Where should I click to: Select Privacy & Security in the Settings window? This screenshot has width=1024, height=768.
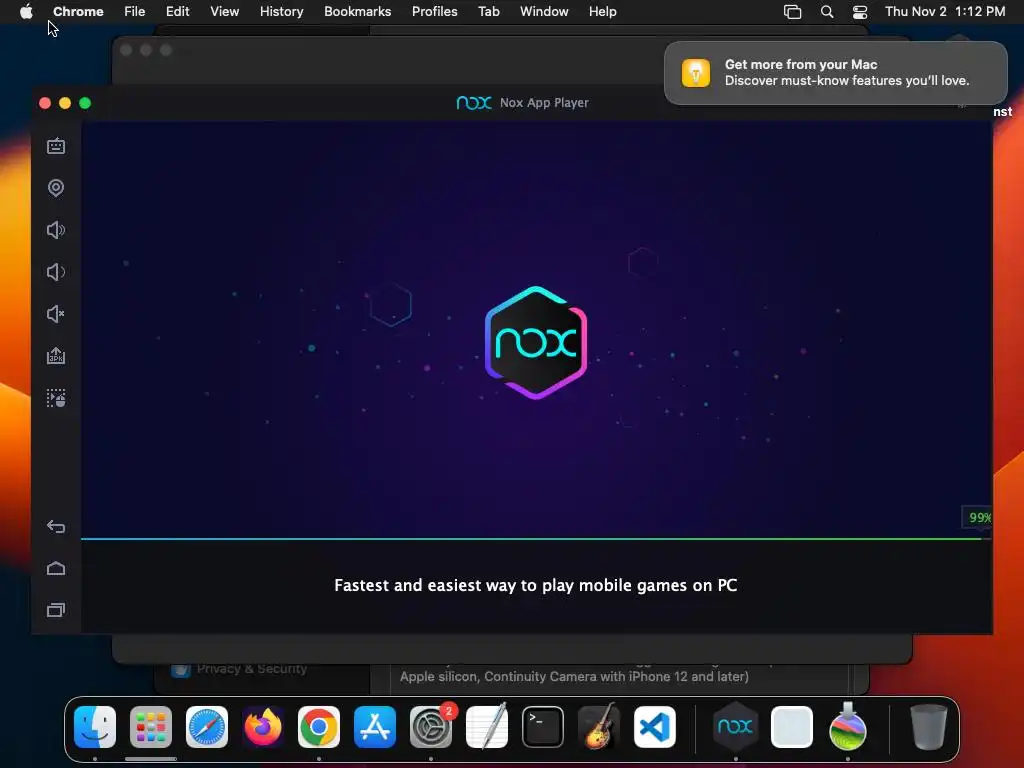coord(251,669)
